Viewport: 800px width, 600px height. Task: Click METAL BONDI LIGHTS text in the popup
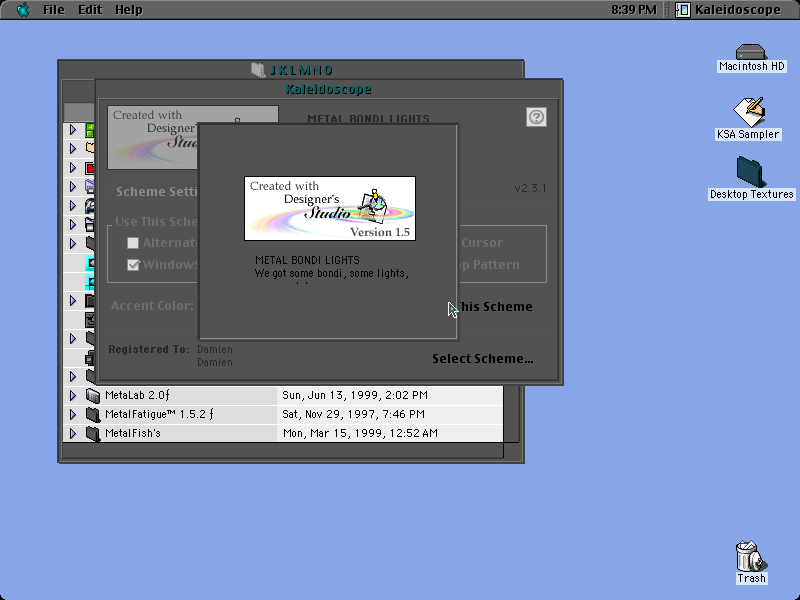pyautogui.click(x=307, y=260)
